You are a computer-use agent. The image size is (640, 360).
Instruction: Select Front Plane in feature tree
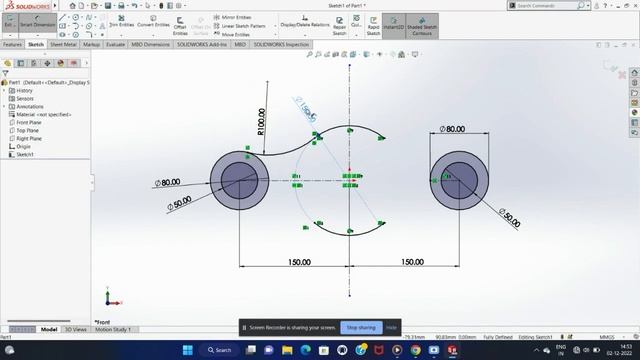(x=25, y=122)
